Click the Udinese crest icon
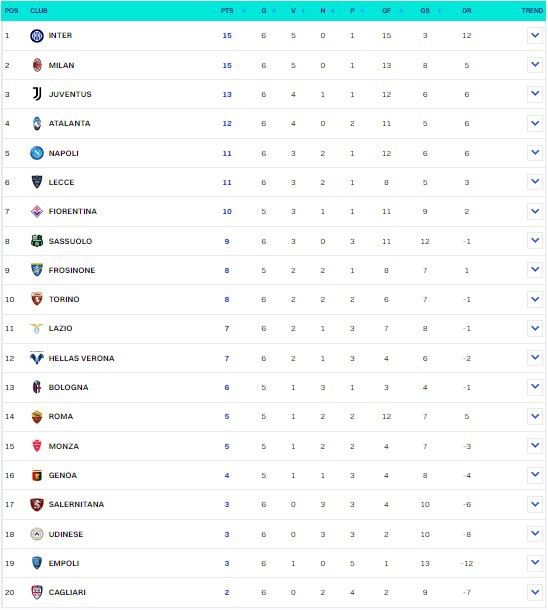 point(37,534)
